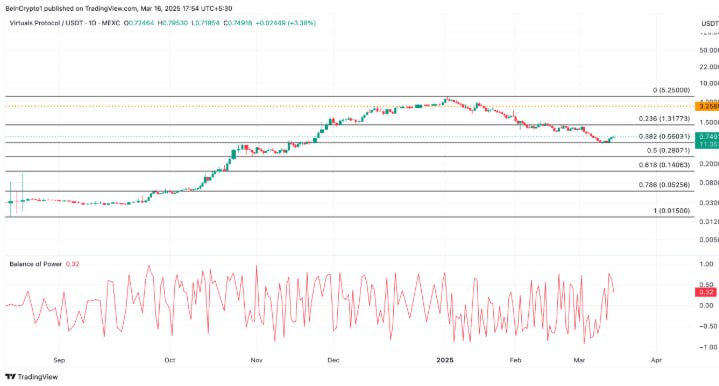Click the −1.00 label on indicator axis
719x386 pixels.
pyautogui.click(x=708, y=347)
